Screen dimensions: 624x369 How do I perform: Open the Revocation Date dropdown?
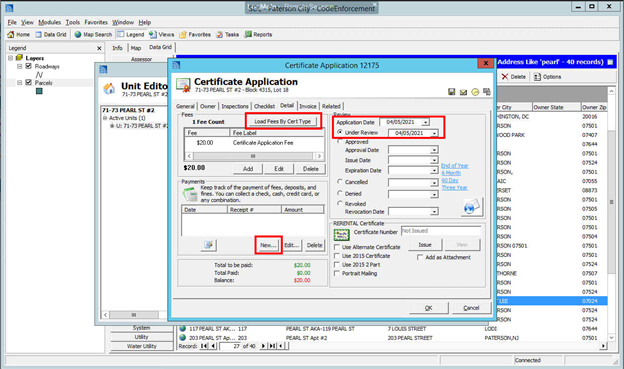click(434, 212)
